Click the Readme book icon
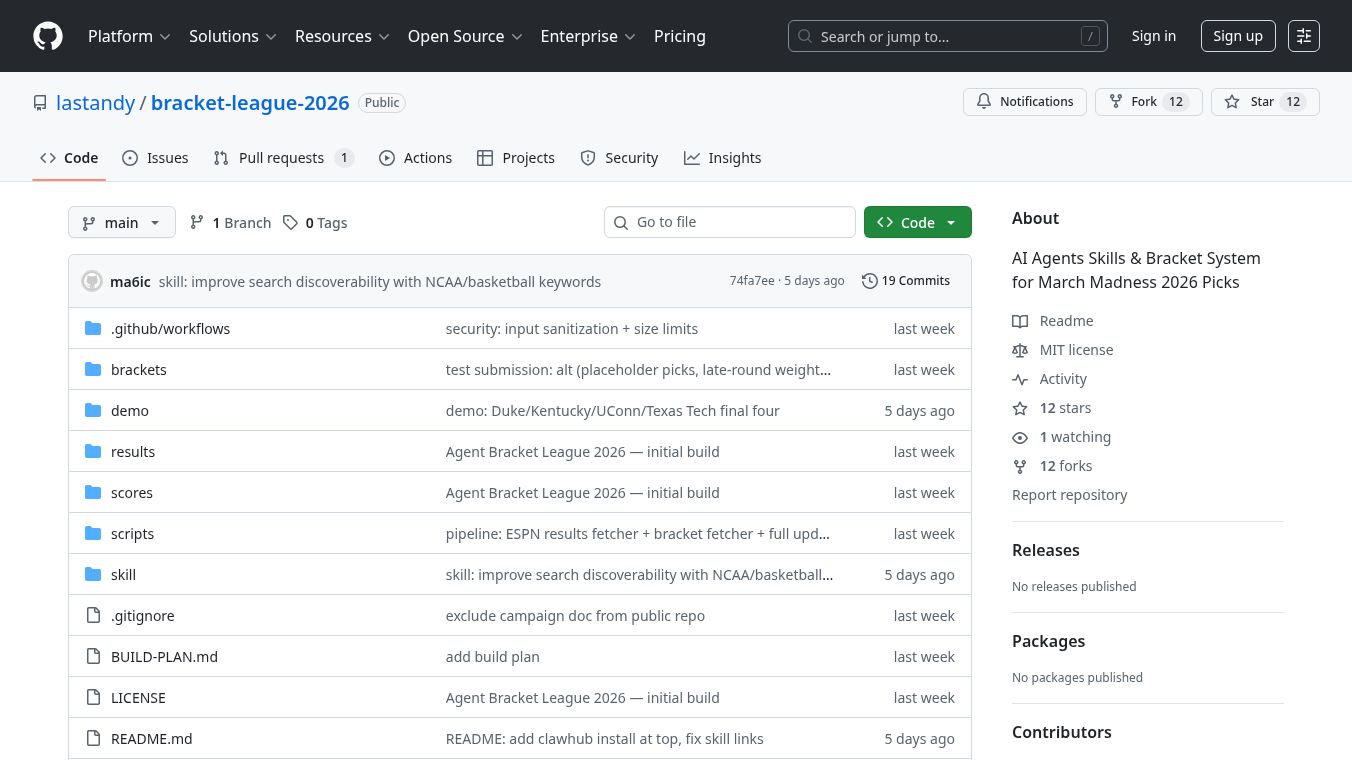 coord(1020,321)
